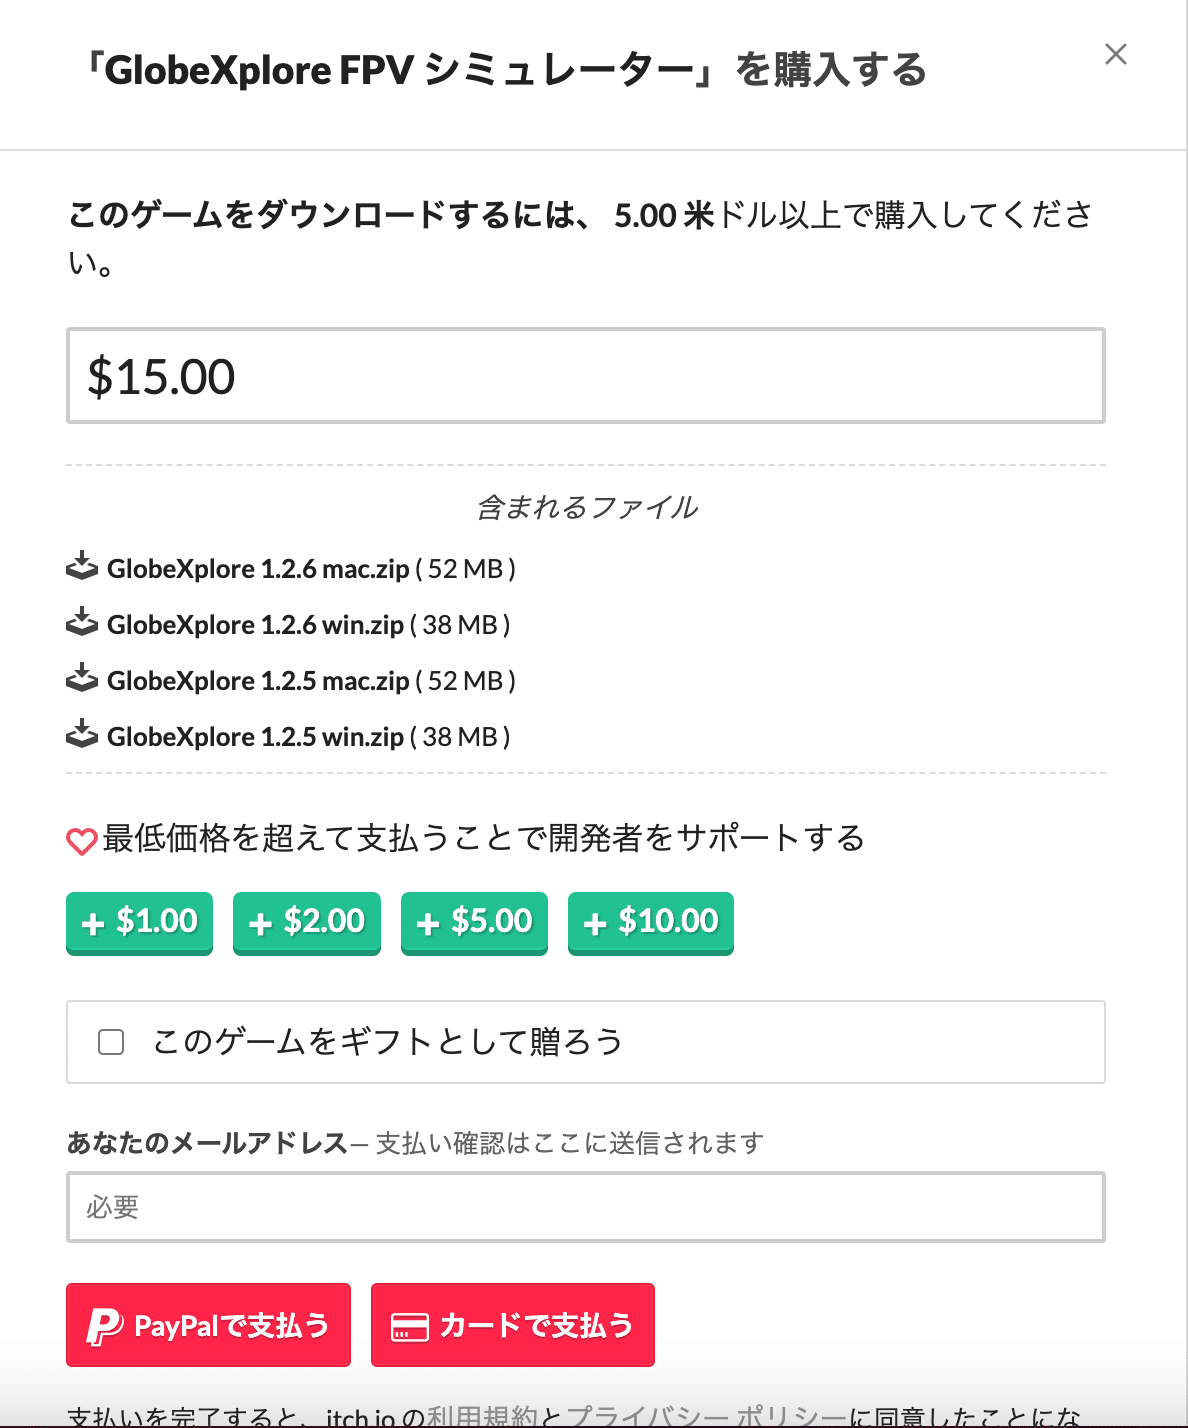This screenshot has height=1428, width=1188.
Task: Click the credit card icon on card button
Action: pyautogui.click(x=410, y=1328)
